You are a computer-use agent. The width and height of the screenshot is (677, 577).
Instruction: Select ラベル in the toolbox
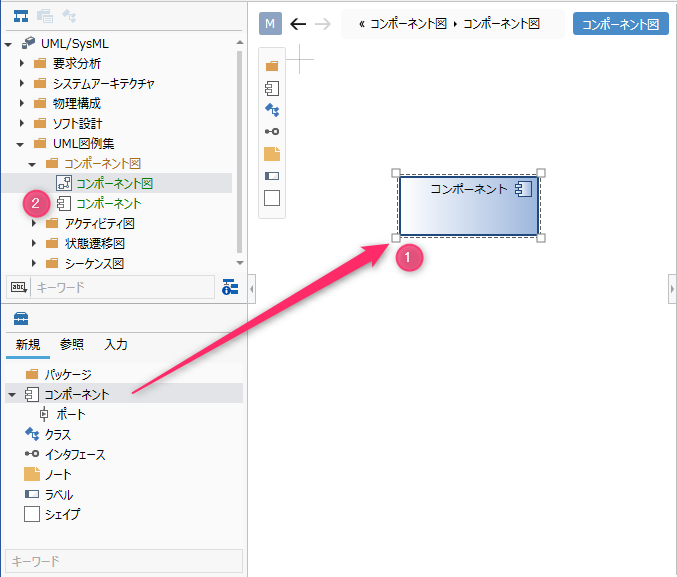[59, 495]
